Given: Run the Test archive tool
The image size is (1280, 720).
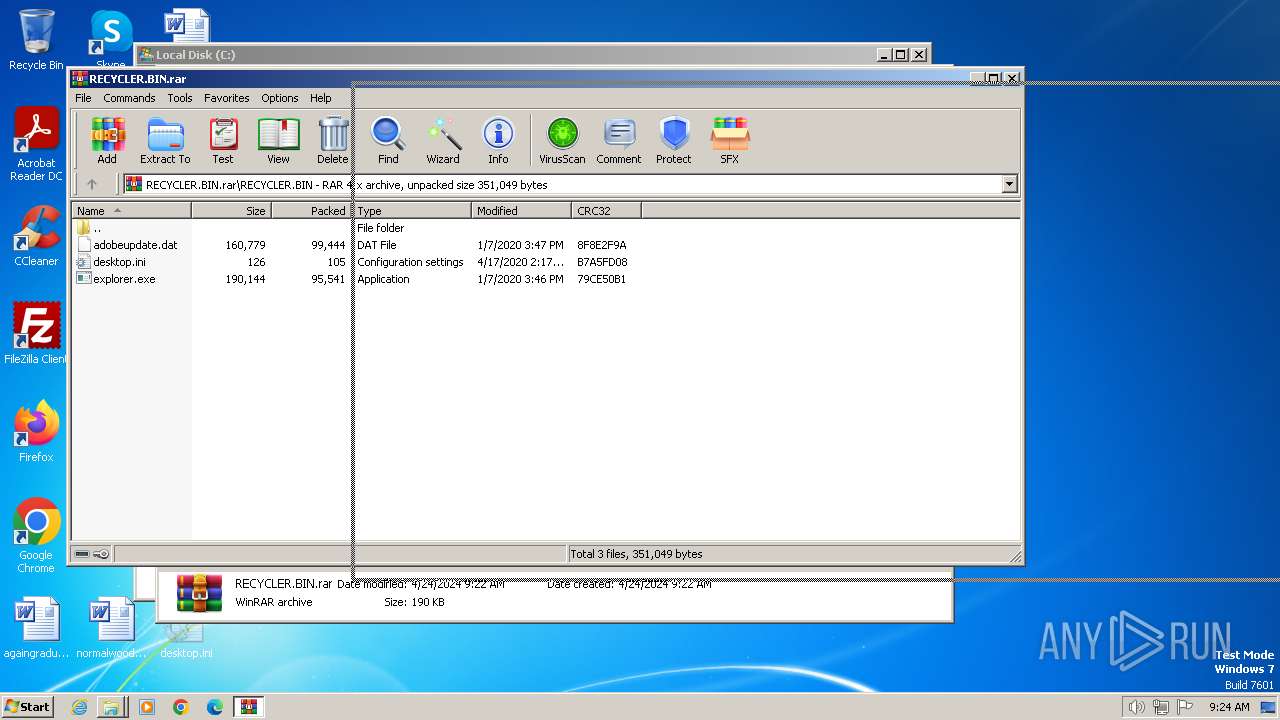Looking at the screenshot, I should coord(223,140).
